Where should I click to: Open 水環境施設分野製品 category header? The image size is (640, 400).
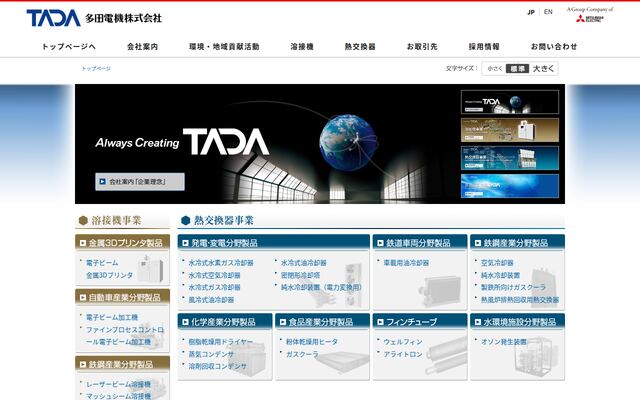tap(518, 322)
